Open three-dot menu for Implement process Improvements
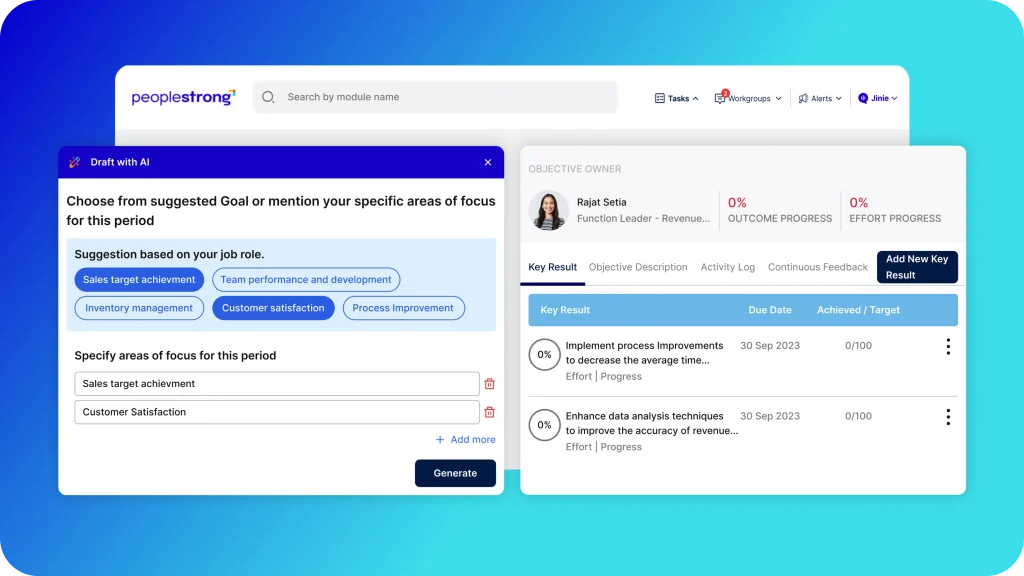This screenshot has height=576, width=1024. click(947, 347)
